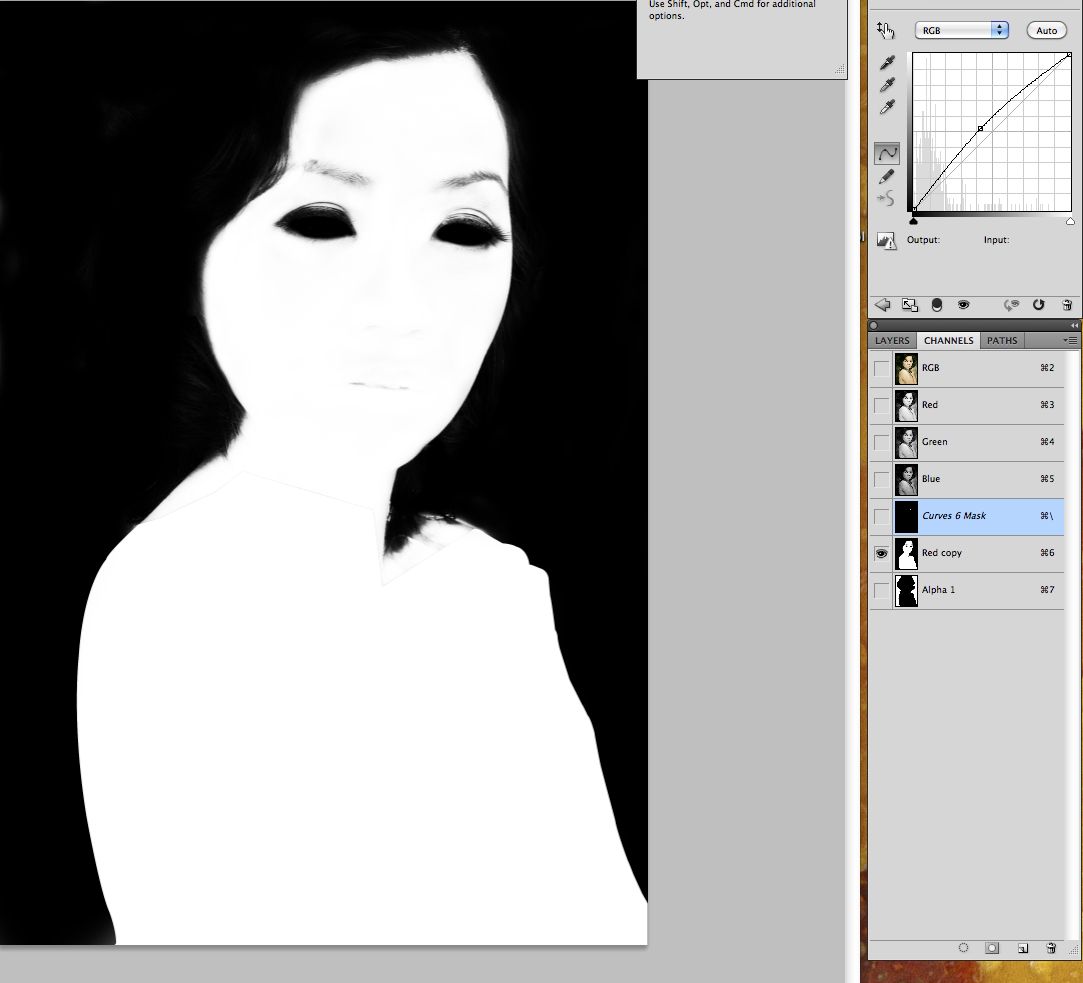This screenshot has width=1083, height=983.
Task: Load channel as selection icon
Action: [x=963, y=947]
